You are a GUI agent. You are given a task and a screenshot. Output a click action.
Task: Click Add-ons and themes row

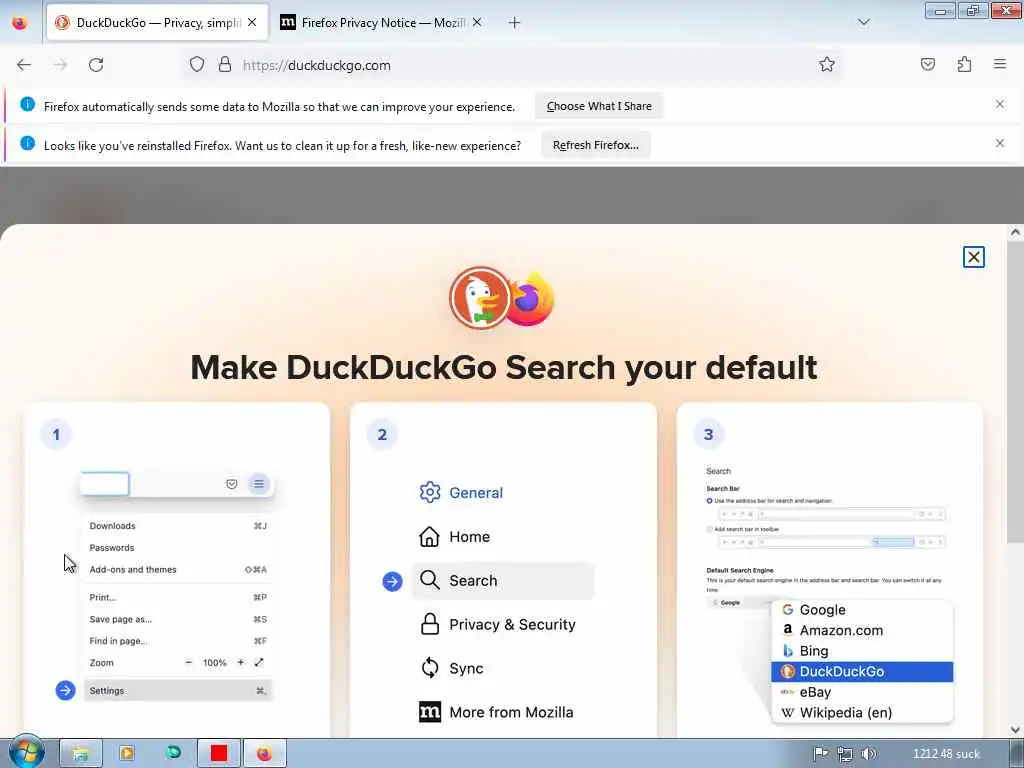178,569
